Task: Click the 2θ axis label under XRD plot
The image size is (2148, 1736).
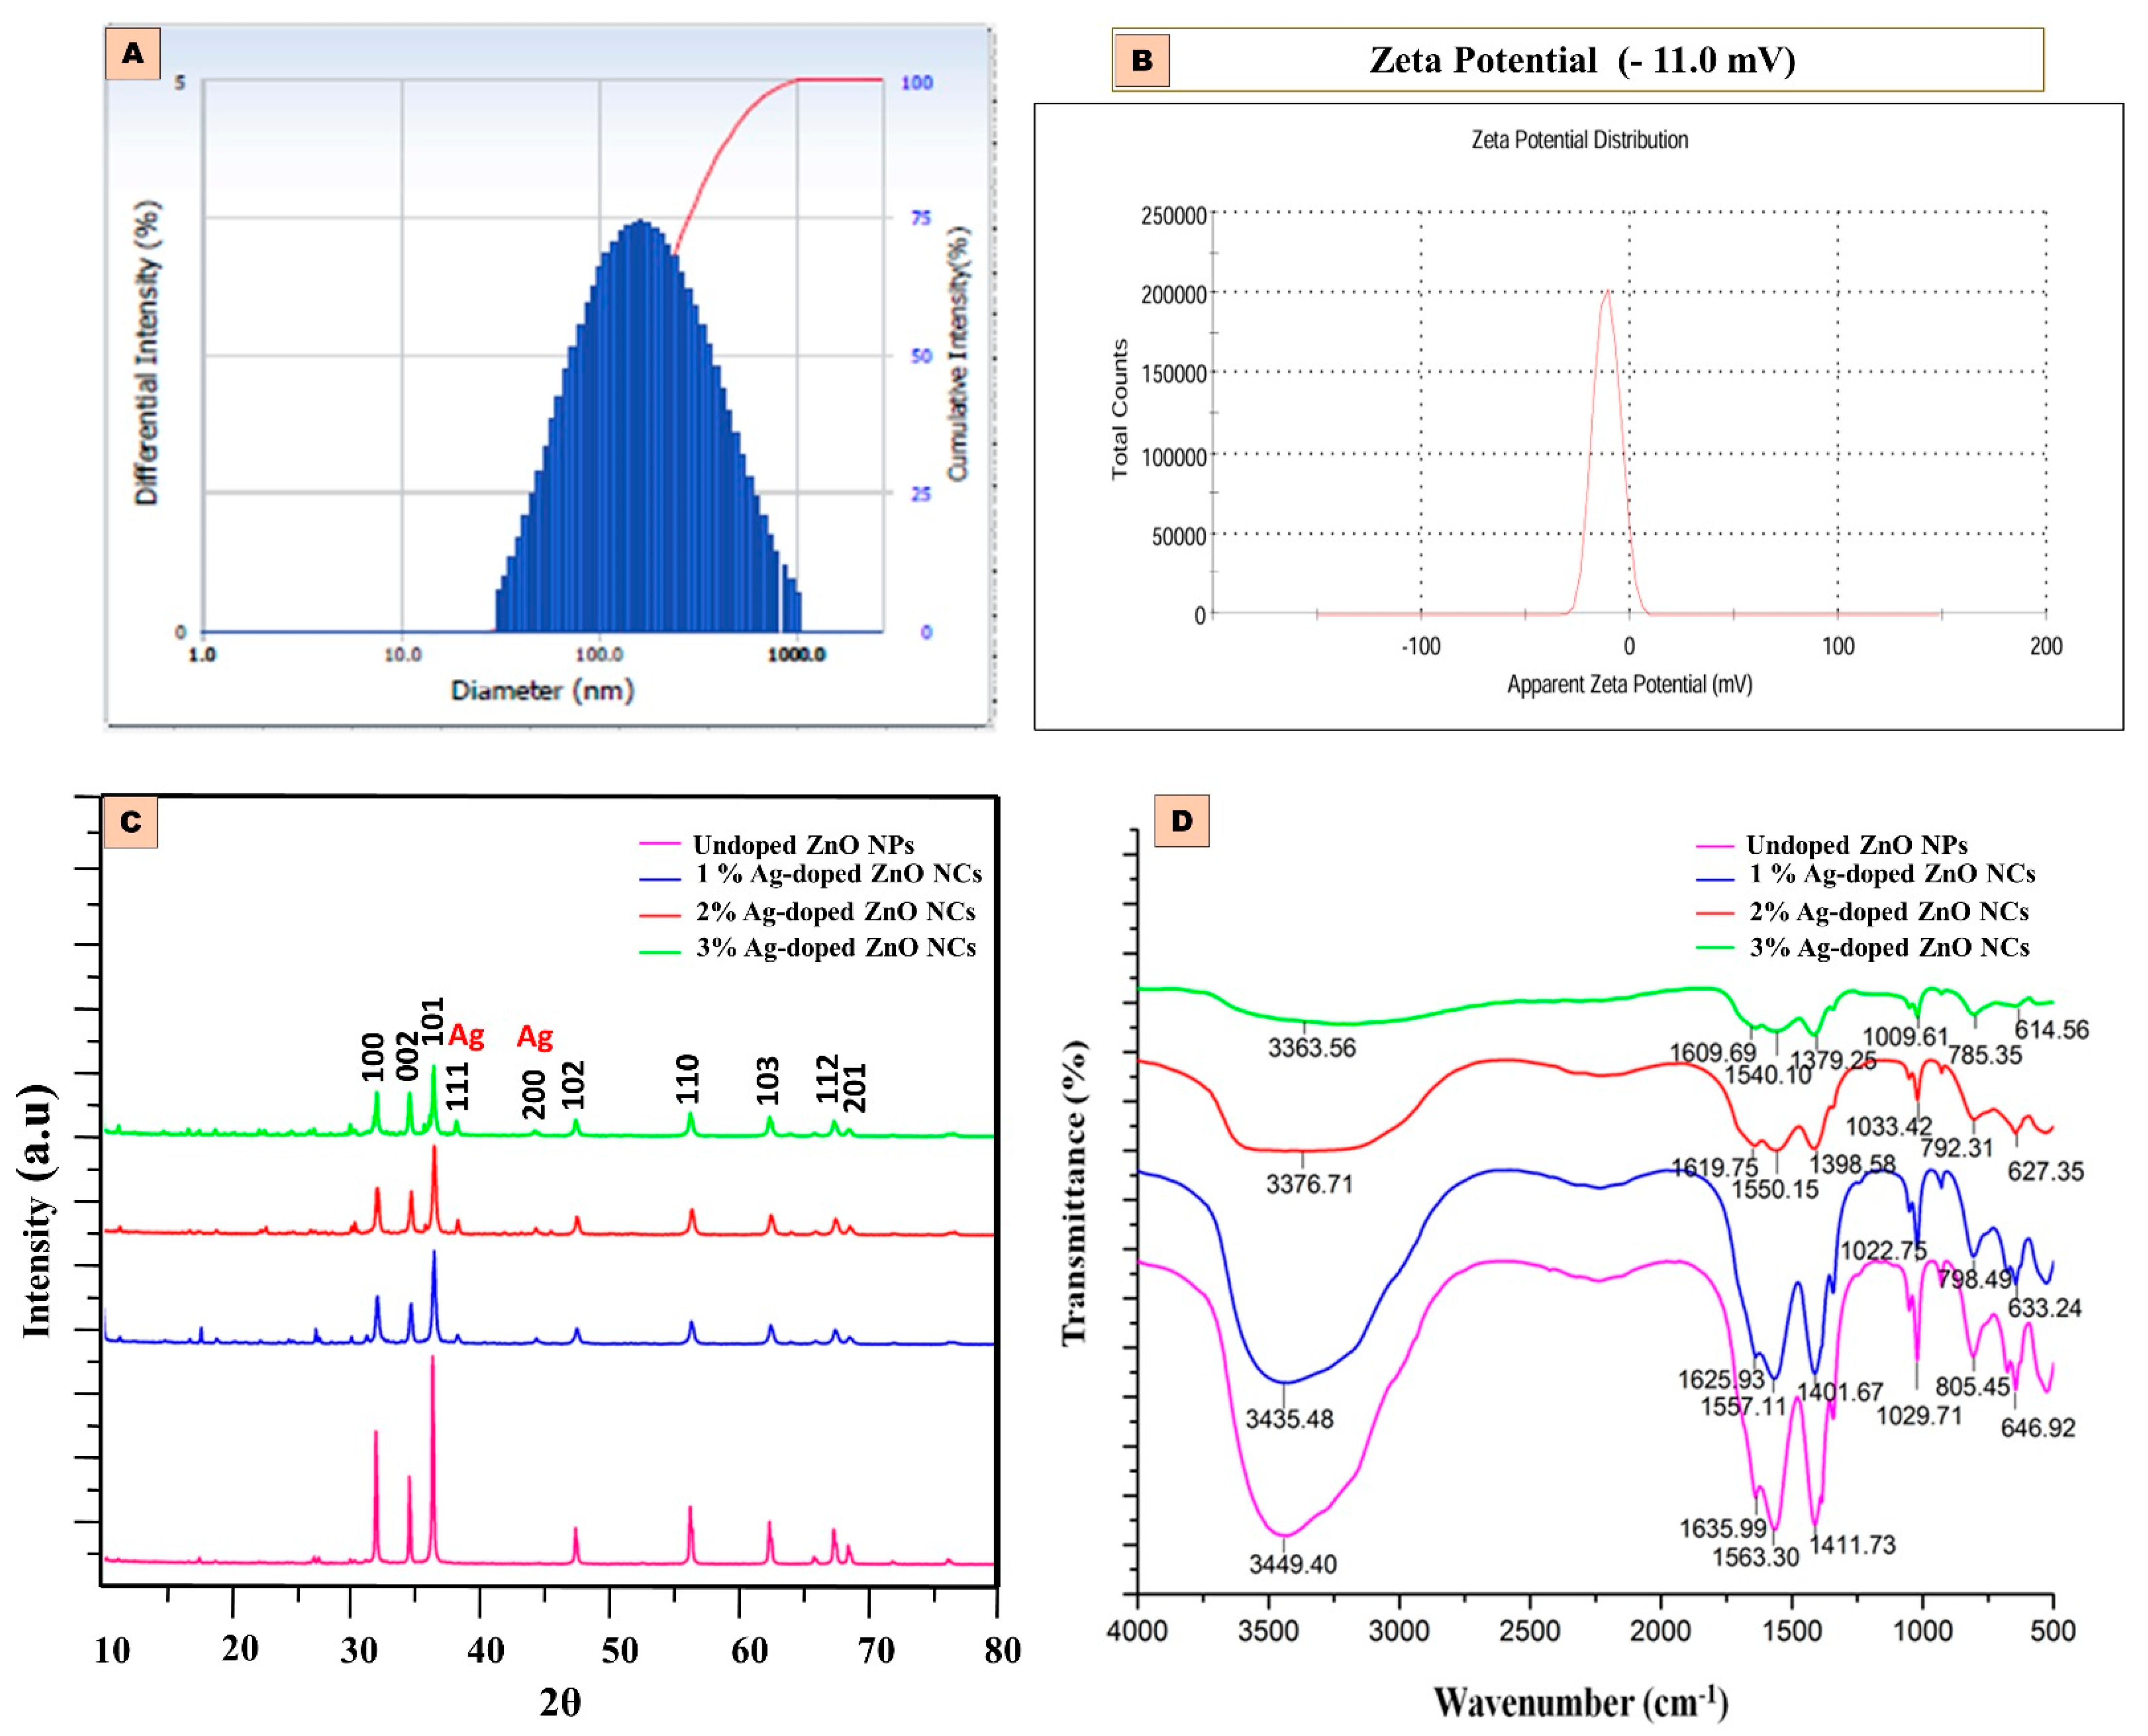Action: 560,1701
